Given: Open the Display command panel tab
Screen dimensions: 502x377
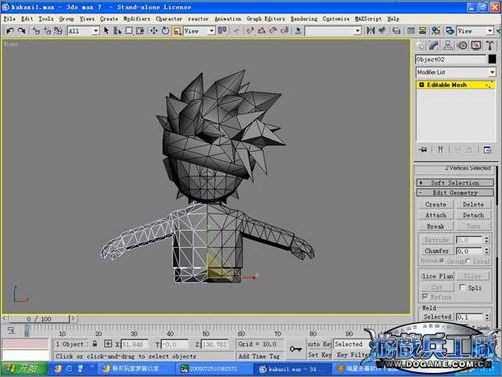Looking at the screenshot, I should click(x=476, y=45).
